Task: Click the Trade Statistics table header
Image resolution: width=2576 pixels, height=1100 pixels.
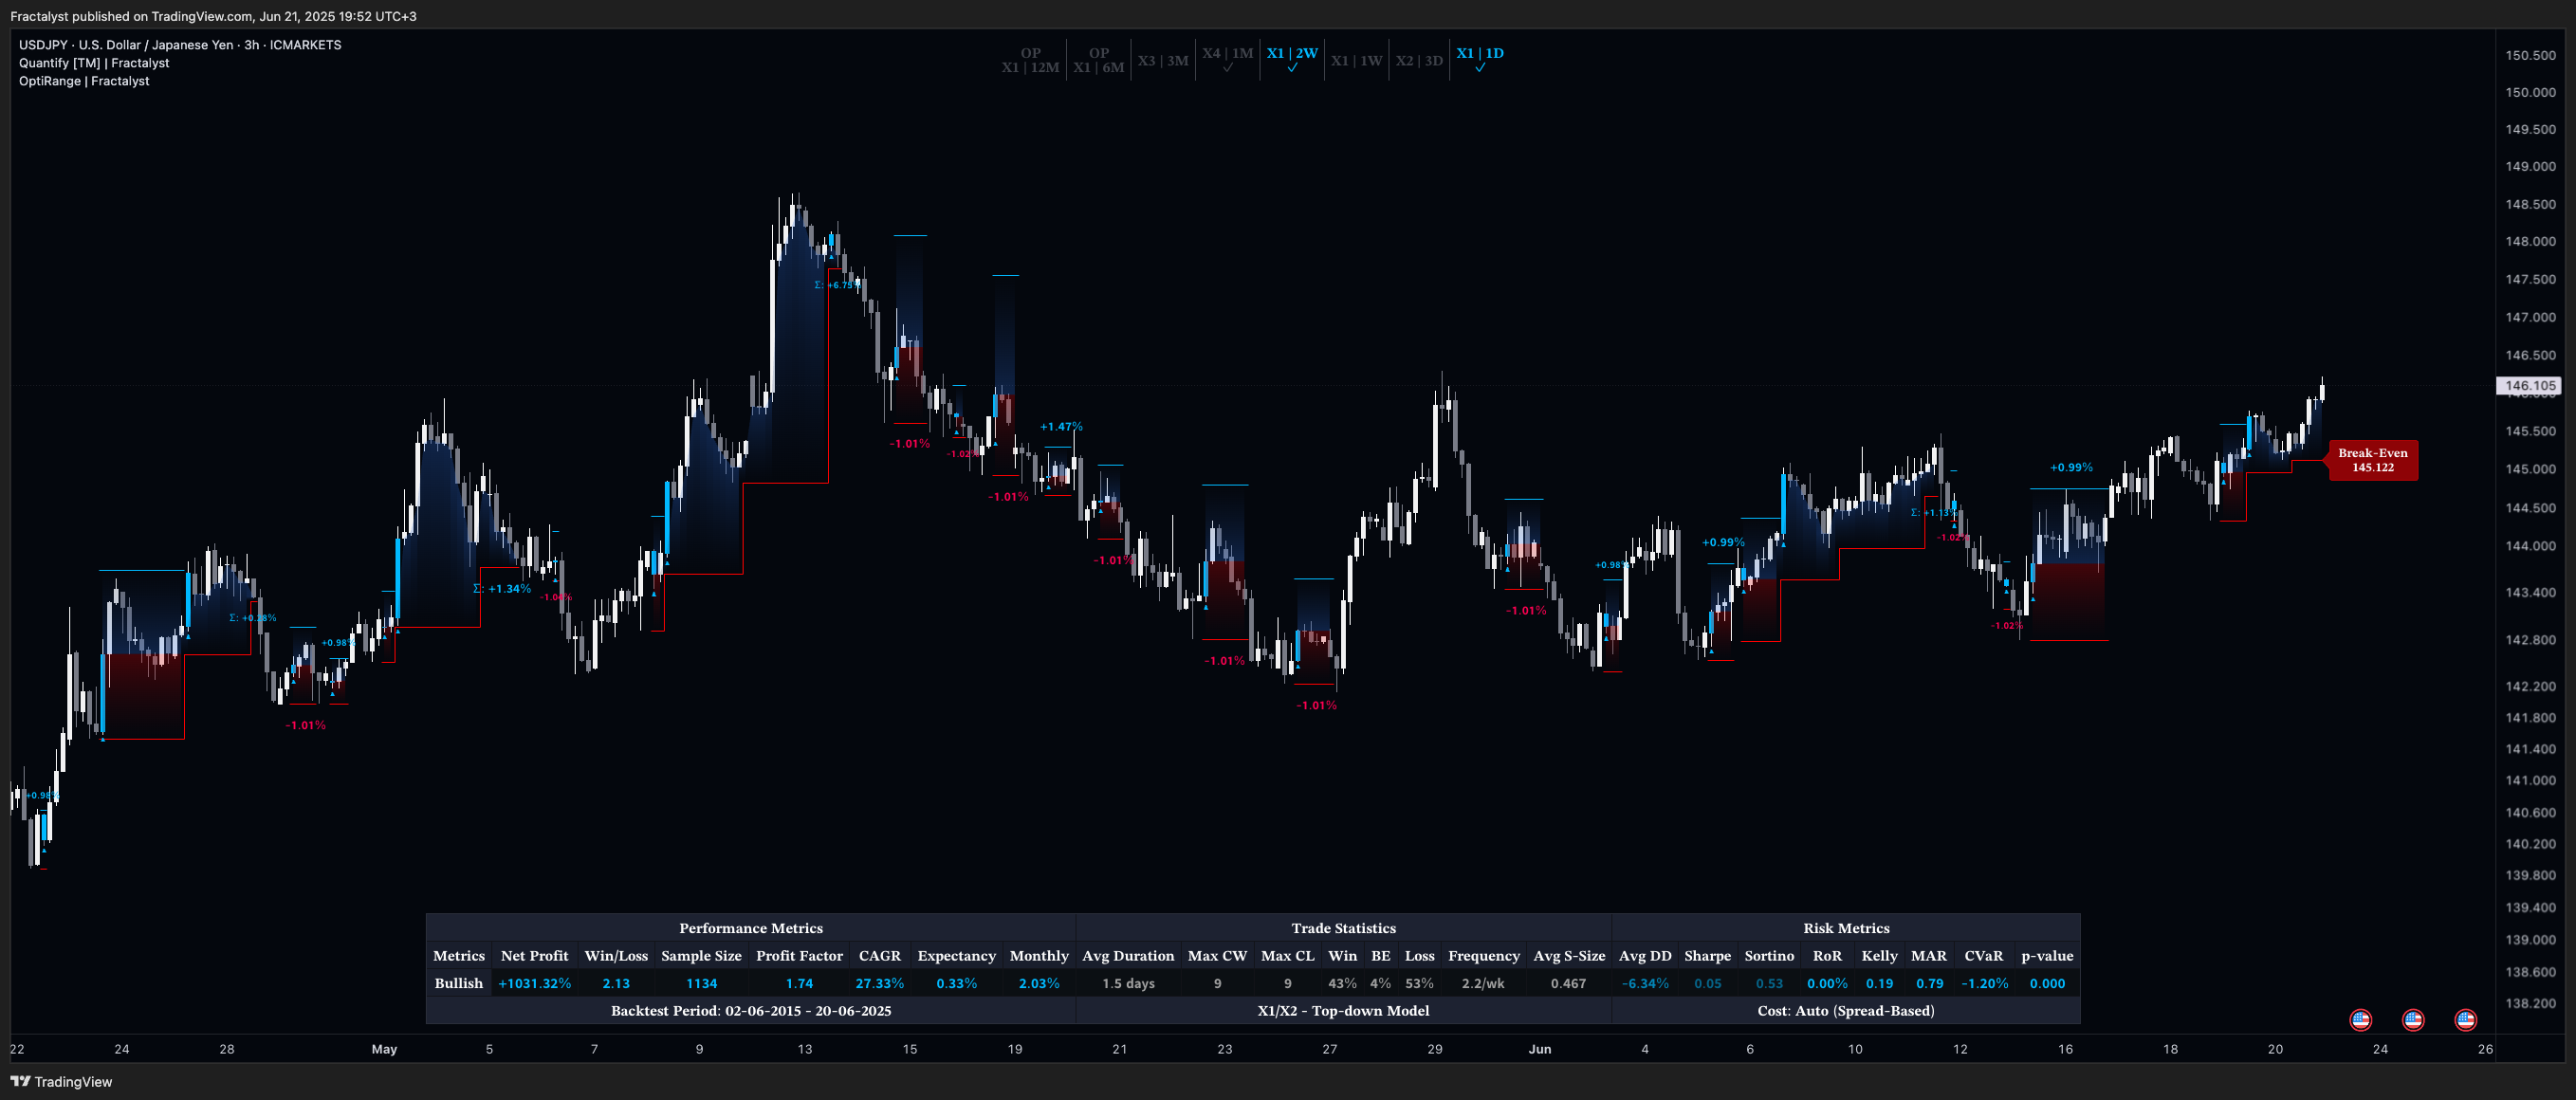Action: [1343, 928]
